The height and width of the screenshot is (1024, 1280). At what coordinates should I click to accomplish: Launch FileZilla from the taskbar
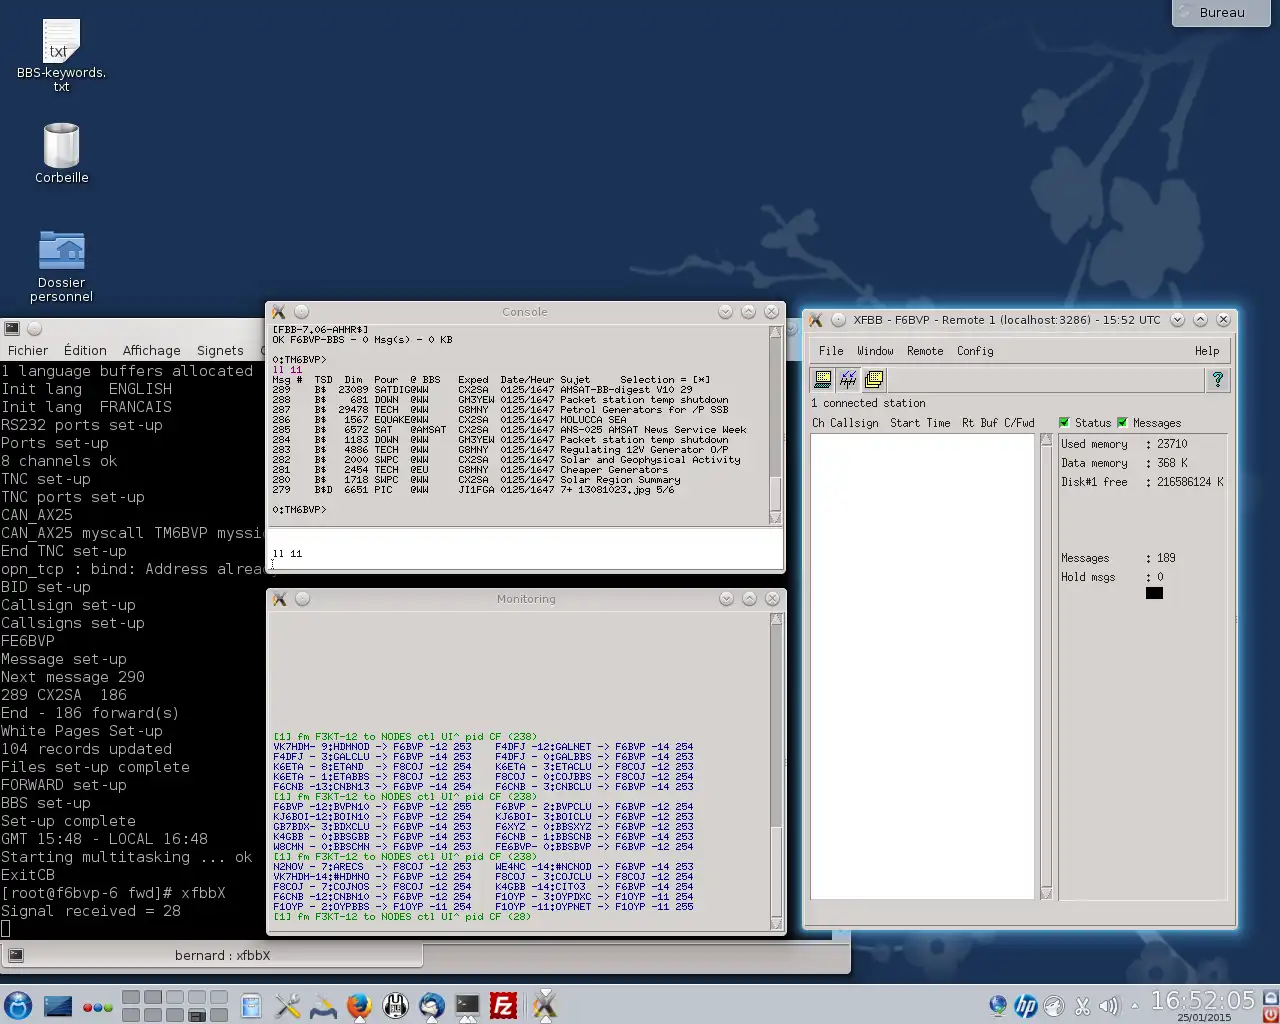tap(504, 1005)
